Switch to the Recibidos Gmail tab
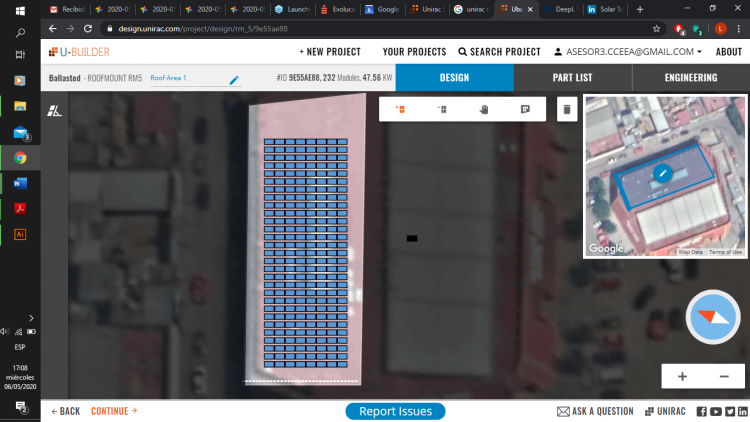This screenshot has height=422, width=750. [68, 9]
